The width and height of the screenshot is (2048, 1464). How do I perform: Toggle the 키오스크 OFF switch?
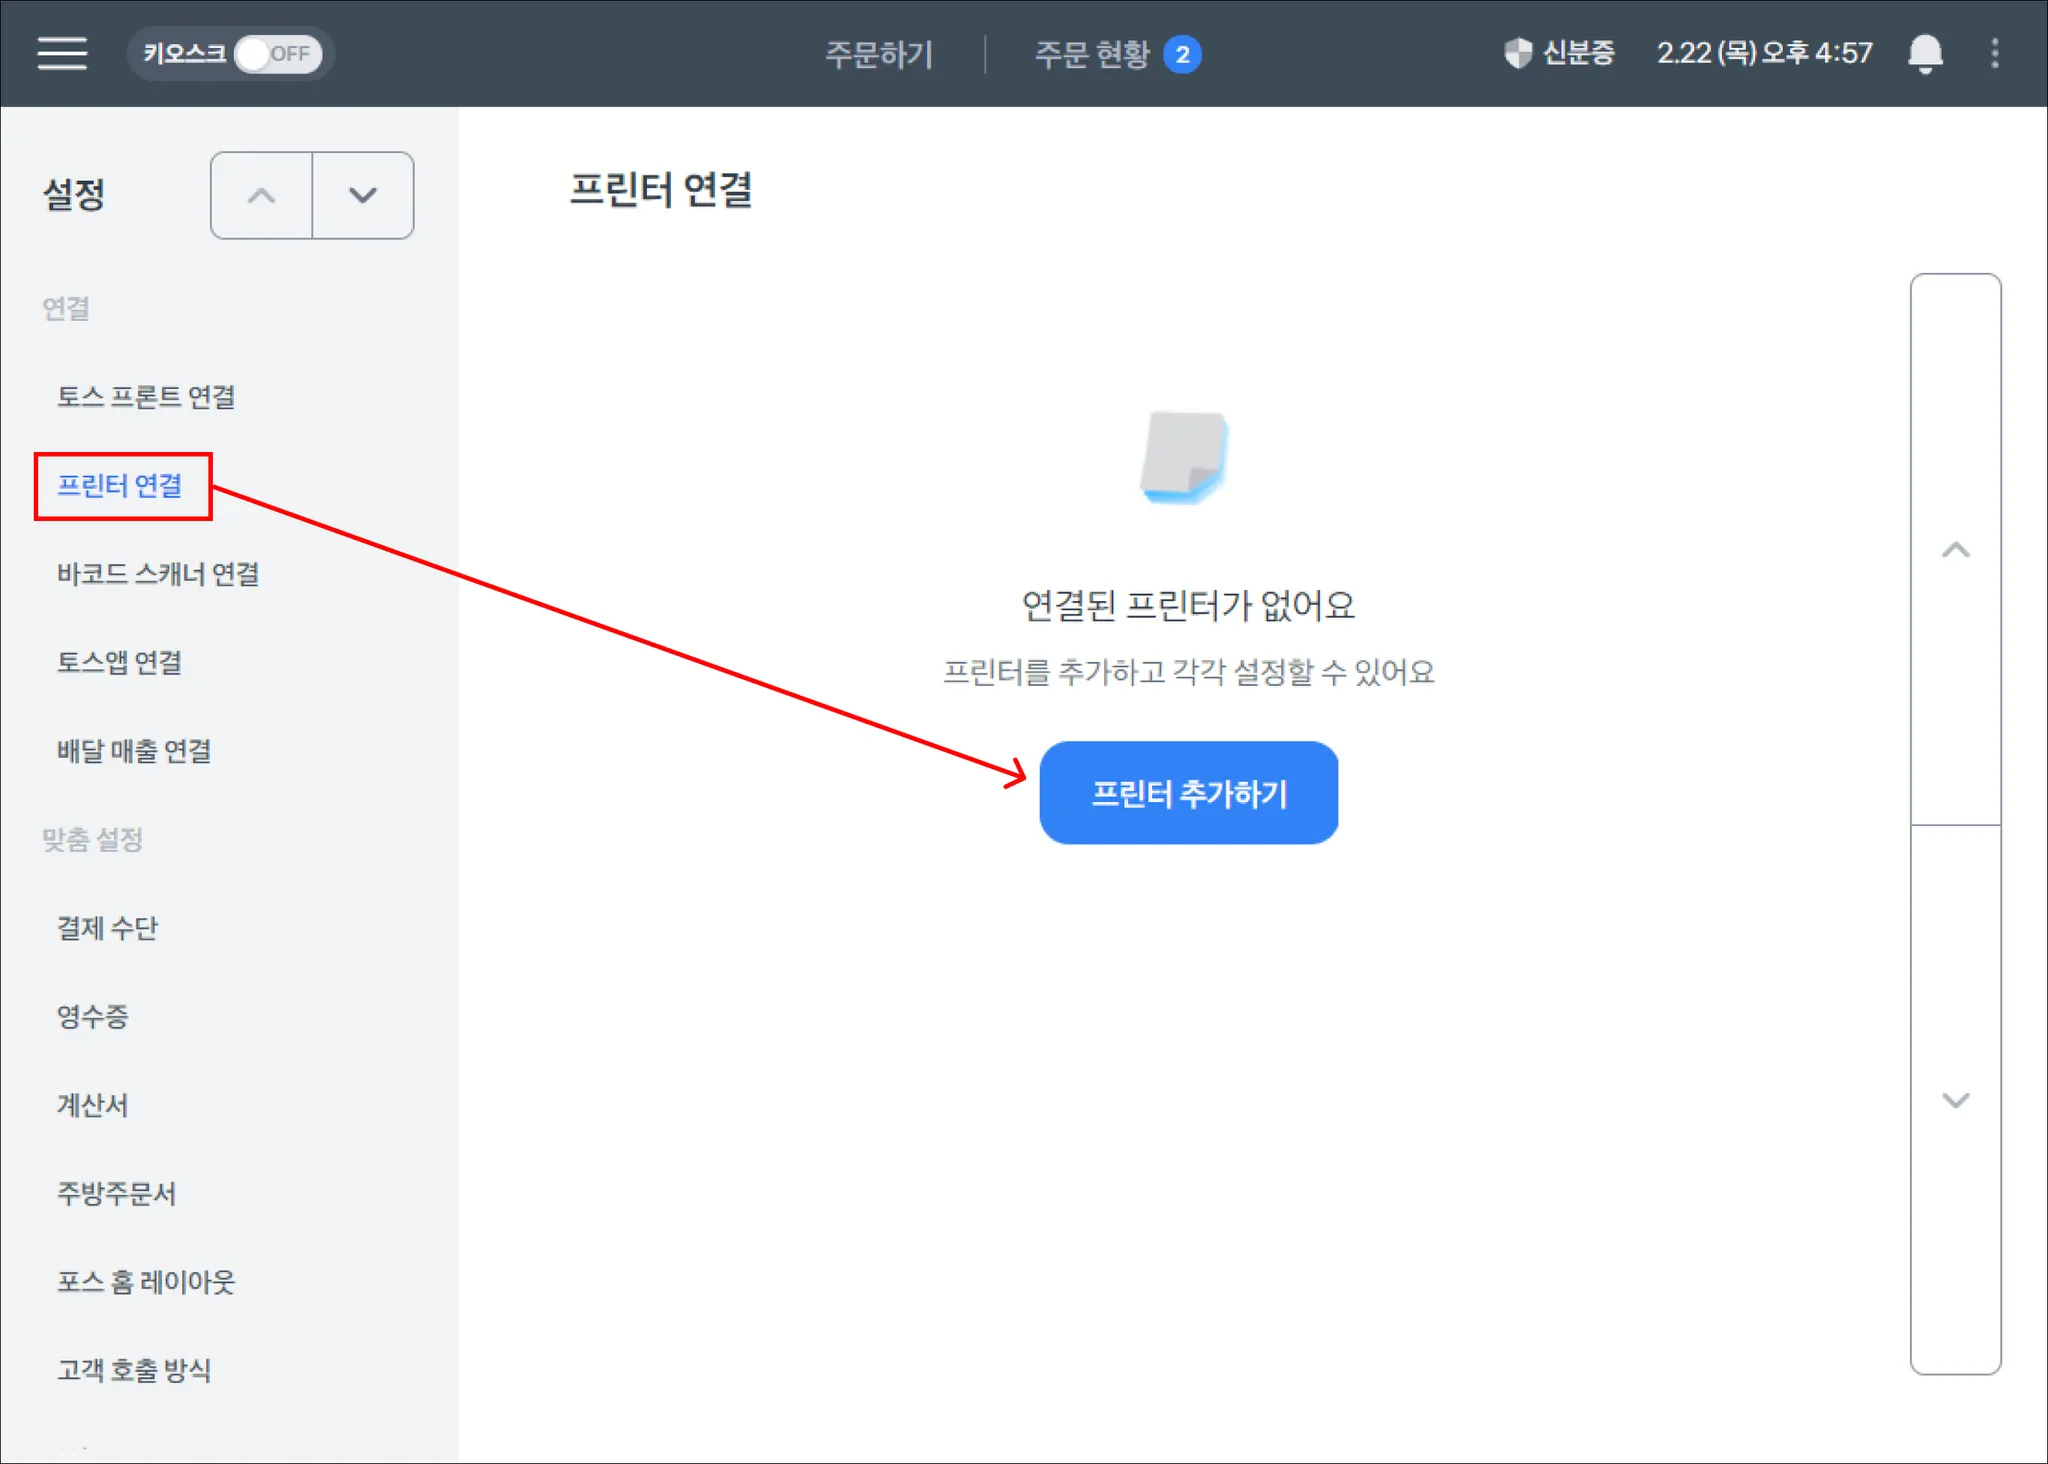coord(278,54)
